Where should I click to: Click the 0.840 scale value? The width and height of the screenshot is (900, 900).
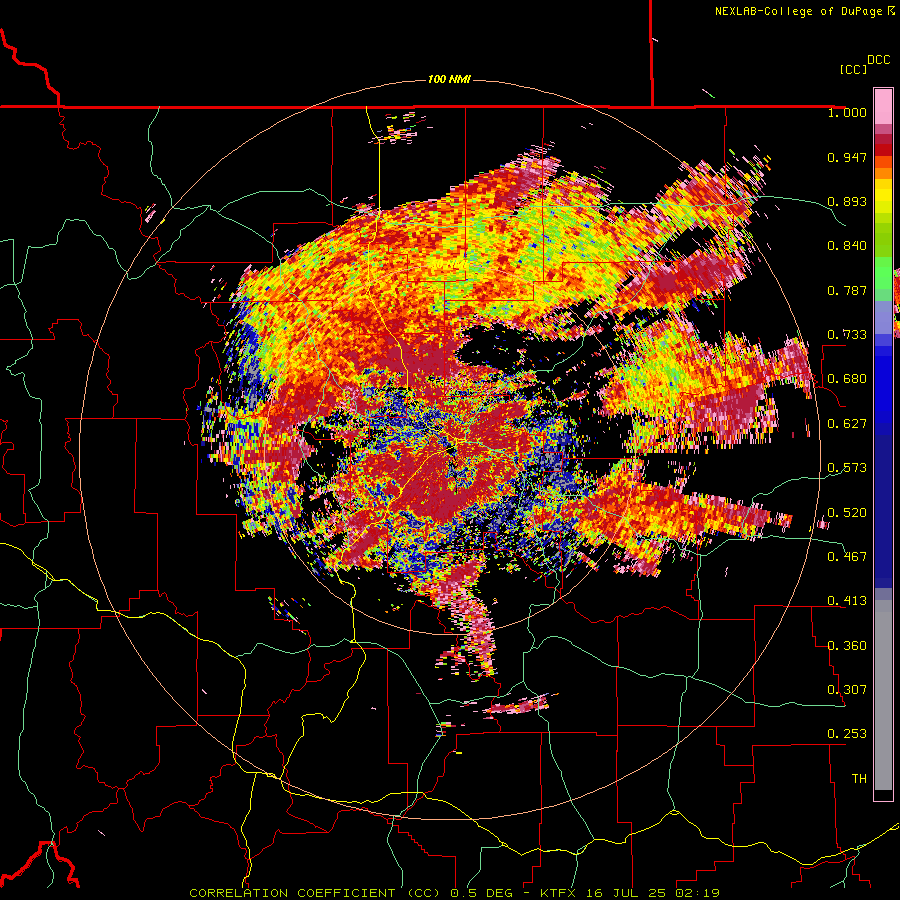pos(847,246)
